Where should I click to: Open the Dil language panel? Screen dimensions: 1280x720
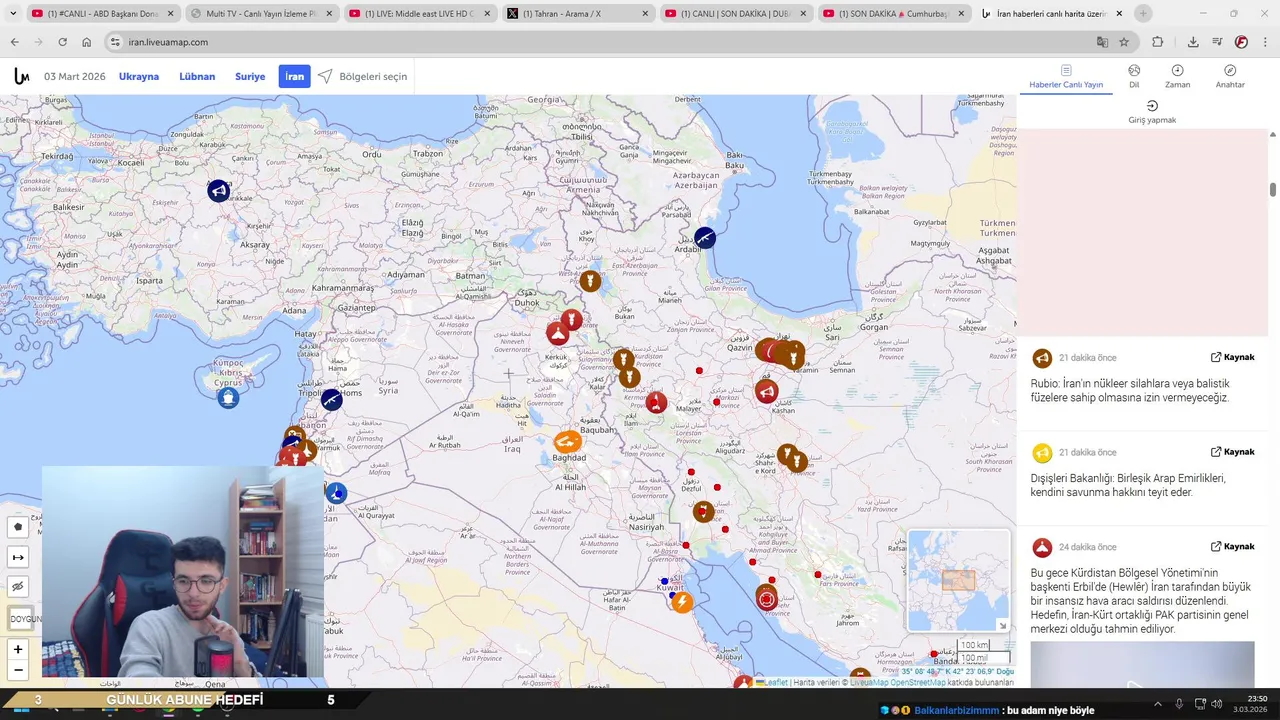tap(1134, 77)
